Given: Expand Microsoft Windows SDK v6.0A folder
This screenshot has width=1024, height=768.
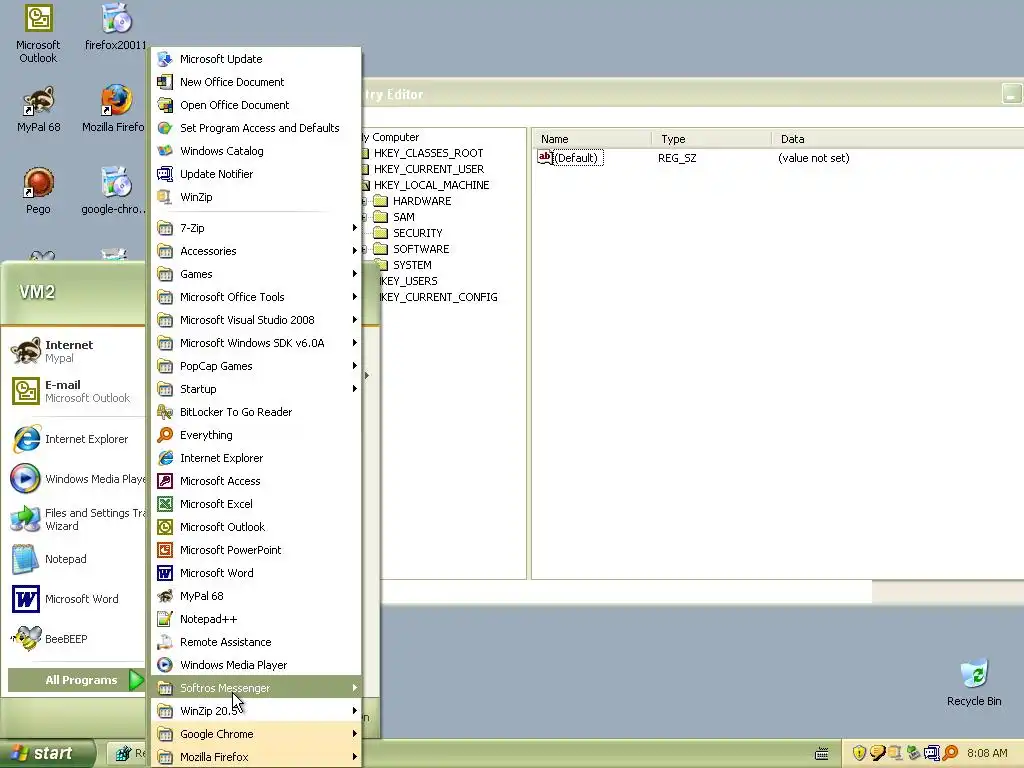Looking at the screenshot, I should pos(256,343).
